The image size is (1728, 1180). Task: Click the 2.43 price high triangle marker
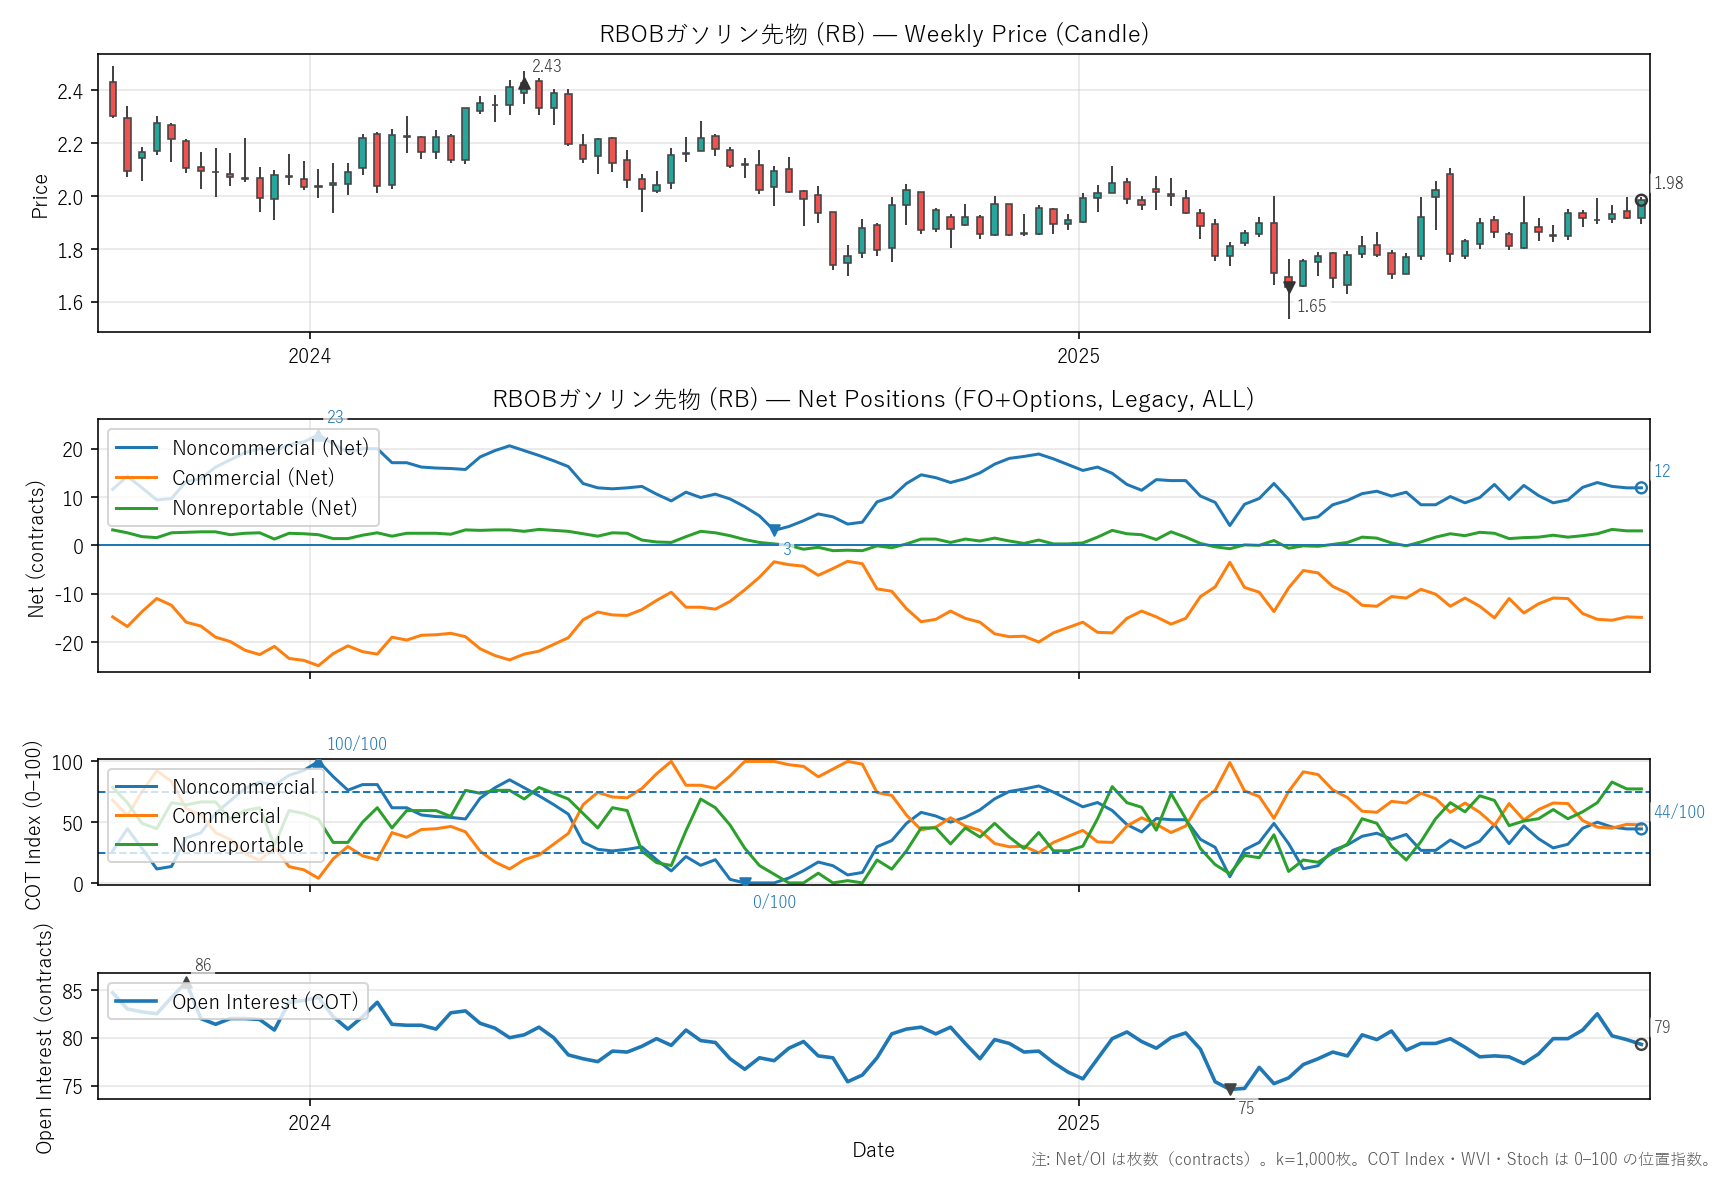[524, 86]
